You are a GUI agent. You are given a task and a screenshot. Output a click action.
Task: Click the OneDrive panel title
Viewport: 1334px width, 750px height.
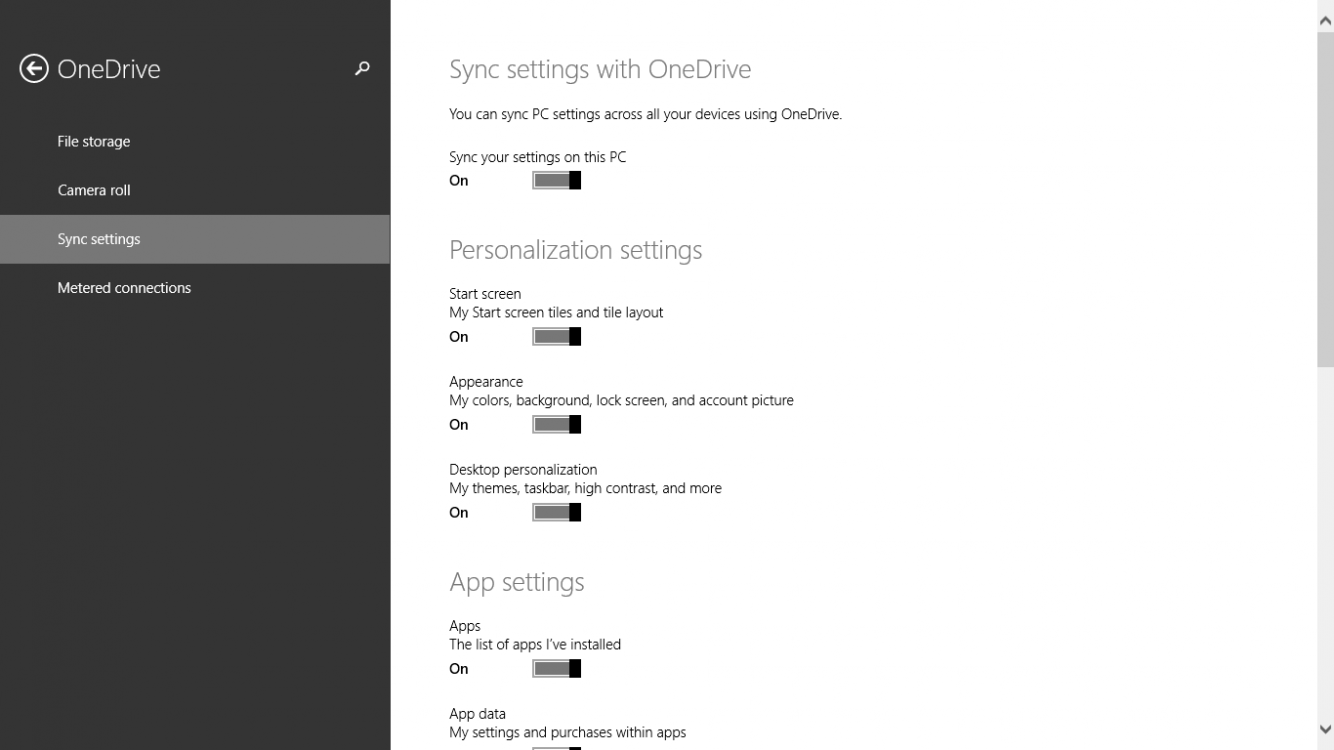(x=109, y=69)
